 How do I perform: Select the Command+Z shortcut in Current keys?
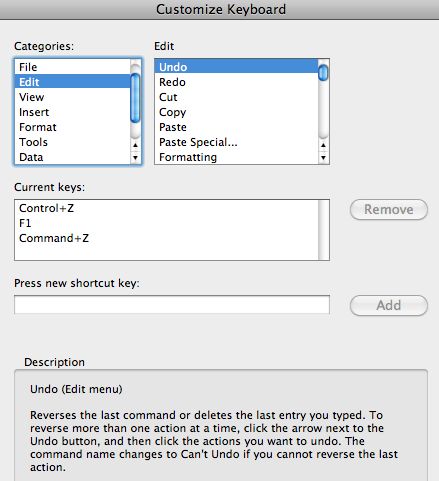point(166,238)
